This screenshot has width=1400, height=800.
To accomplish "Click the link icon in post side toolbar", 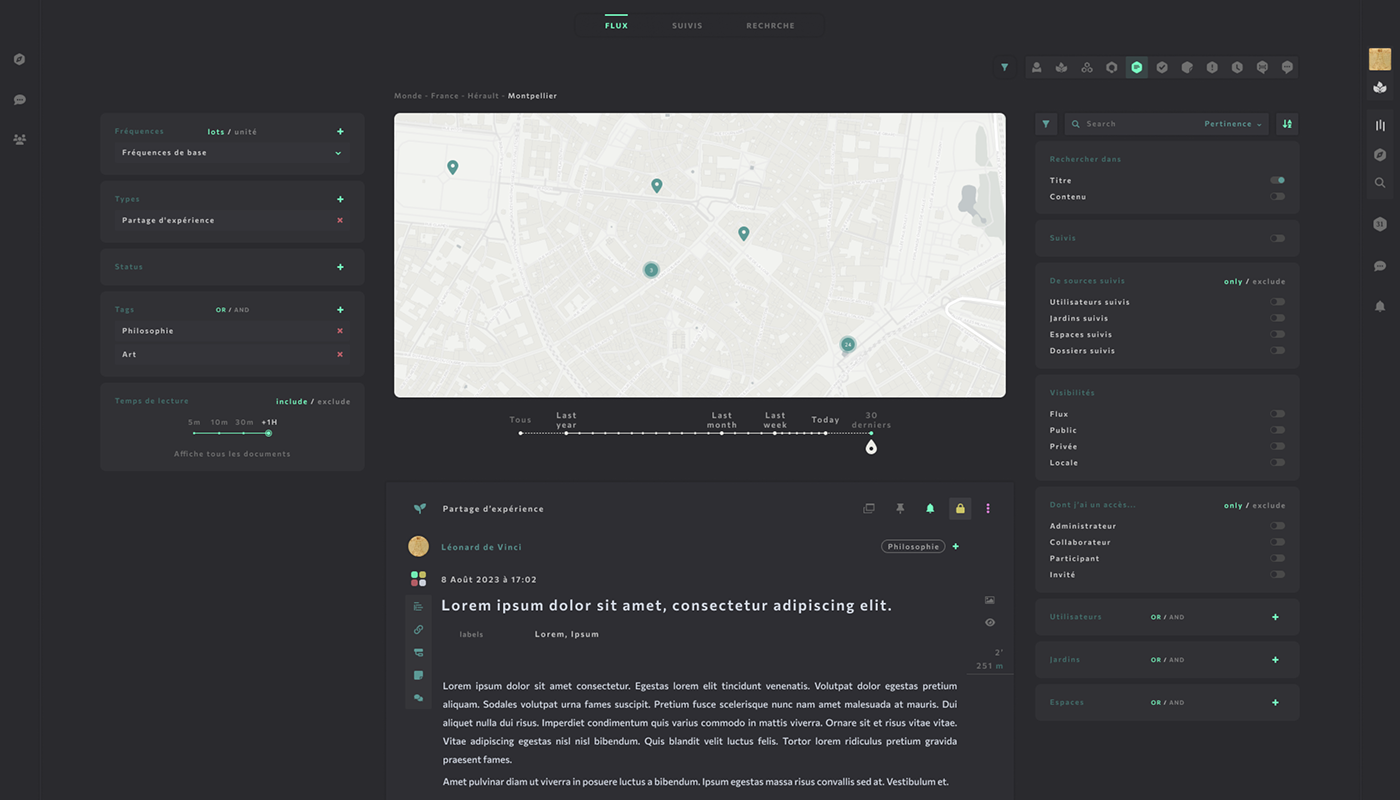I will [x=418, y=630].
